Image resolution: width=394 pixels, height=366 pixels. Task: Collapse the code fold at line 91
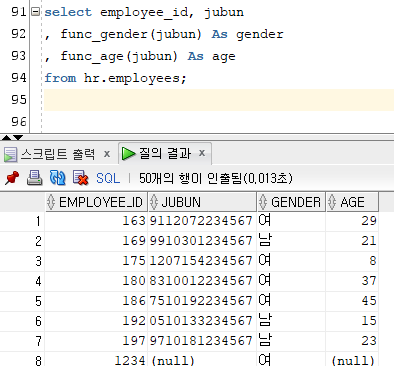pos(35,12)
